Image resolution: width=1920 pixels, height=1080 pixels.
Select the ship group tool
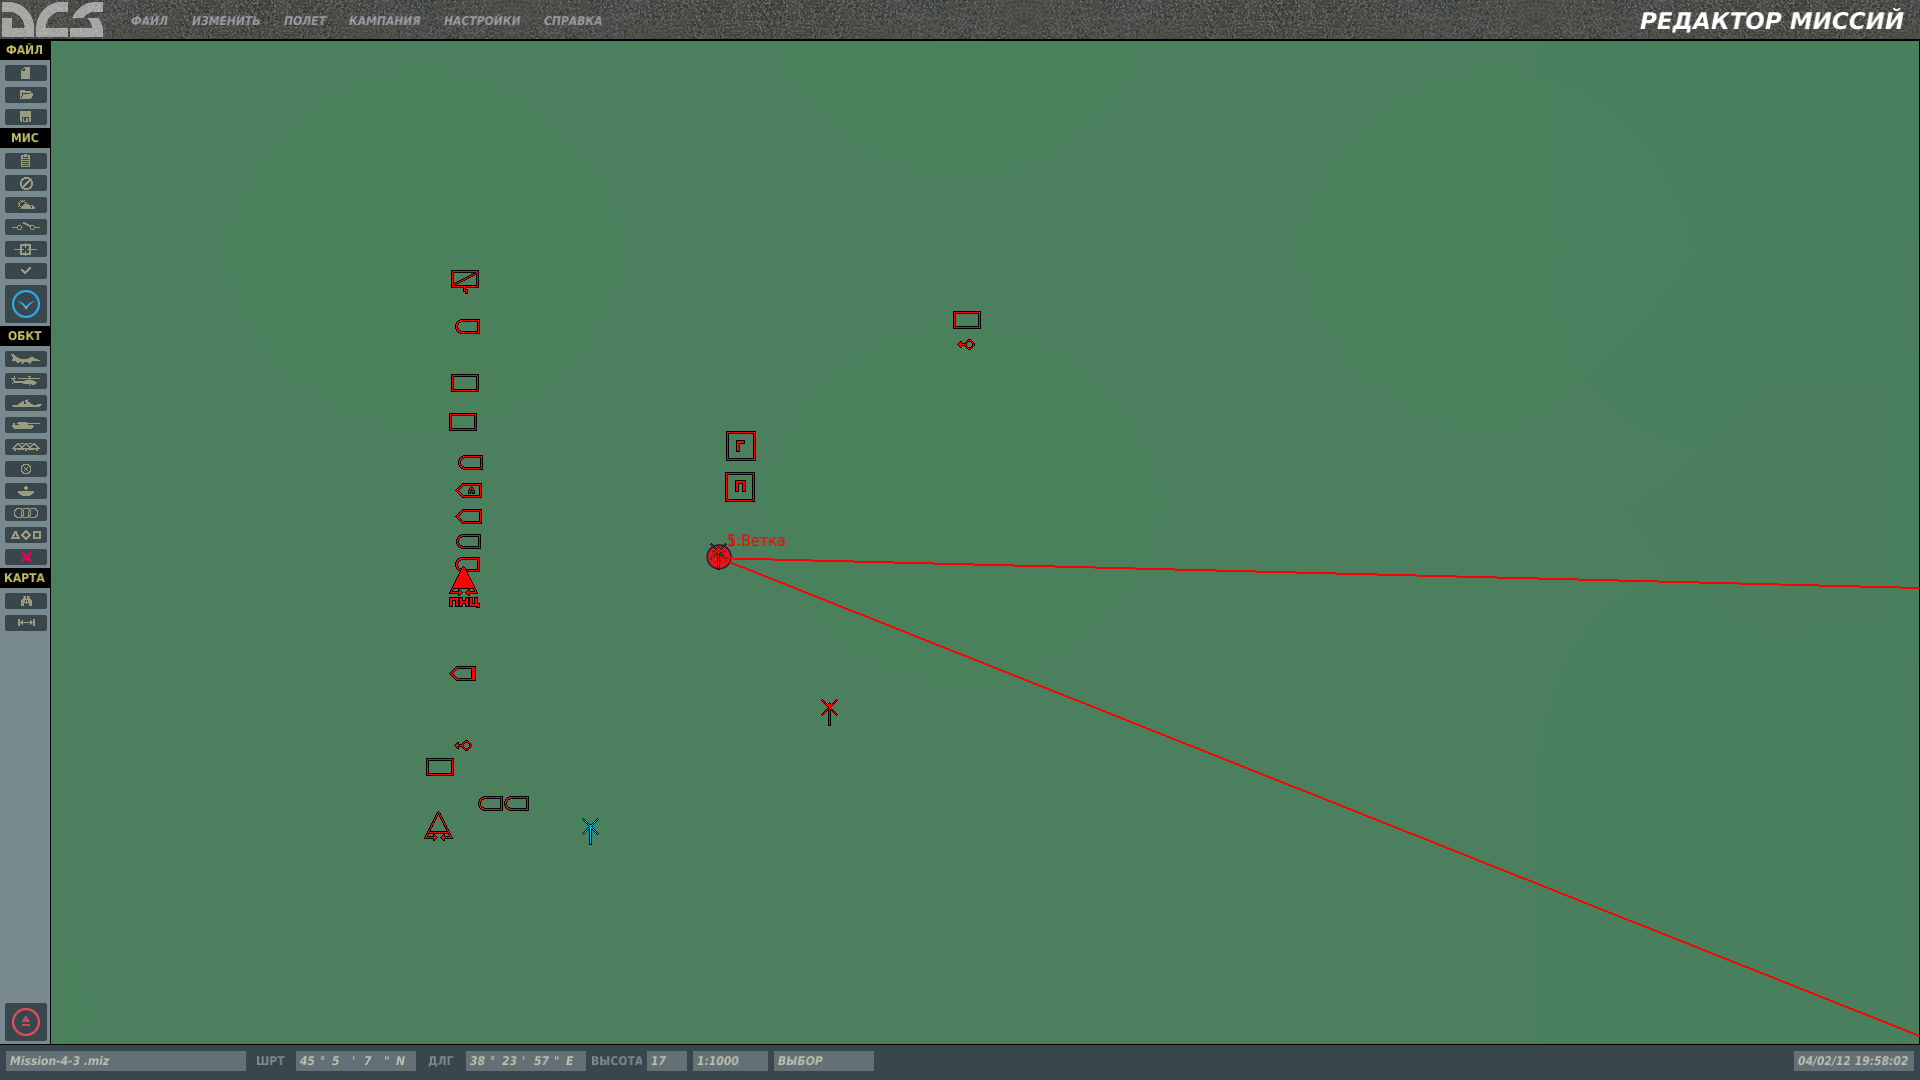pyautogui.click(x=26, y=403)
